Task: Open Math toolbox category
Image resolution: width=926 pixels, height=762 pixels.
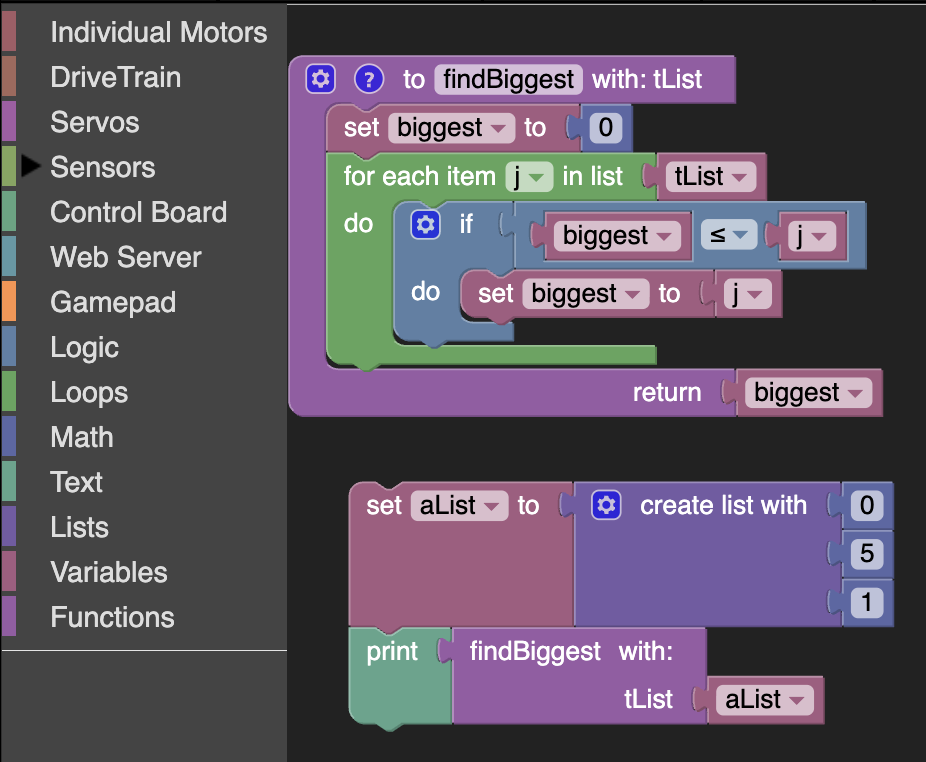Action: [81, 437]
